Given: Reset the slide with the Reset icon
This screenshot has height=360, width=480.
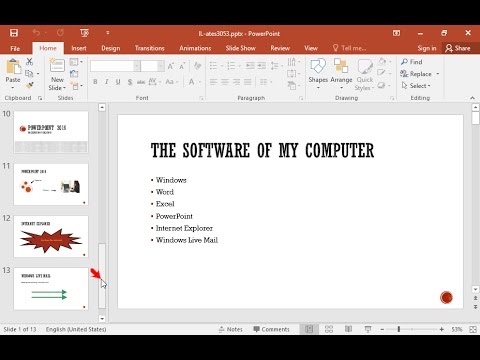Looking at the screenshot, I should [x=74, y=74].
